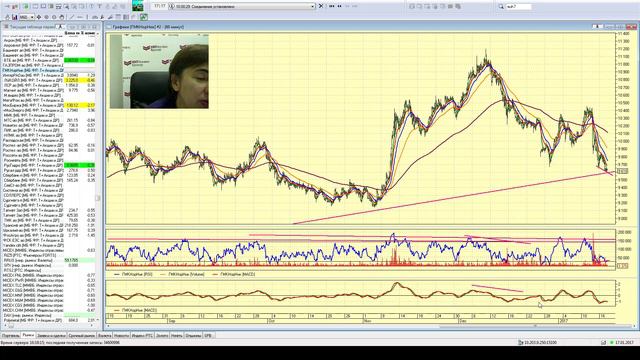Select the crosshair cursor tool

click(39, 17)
